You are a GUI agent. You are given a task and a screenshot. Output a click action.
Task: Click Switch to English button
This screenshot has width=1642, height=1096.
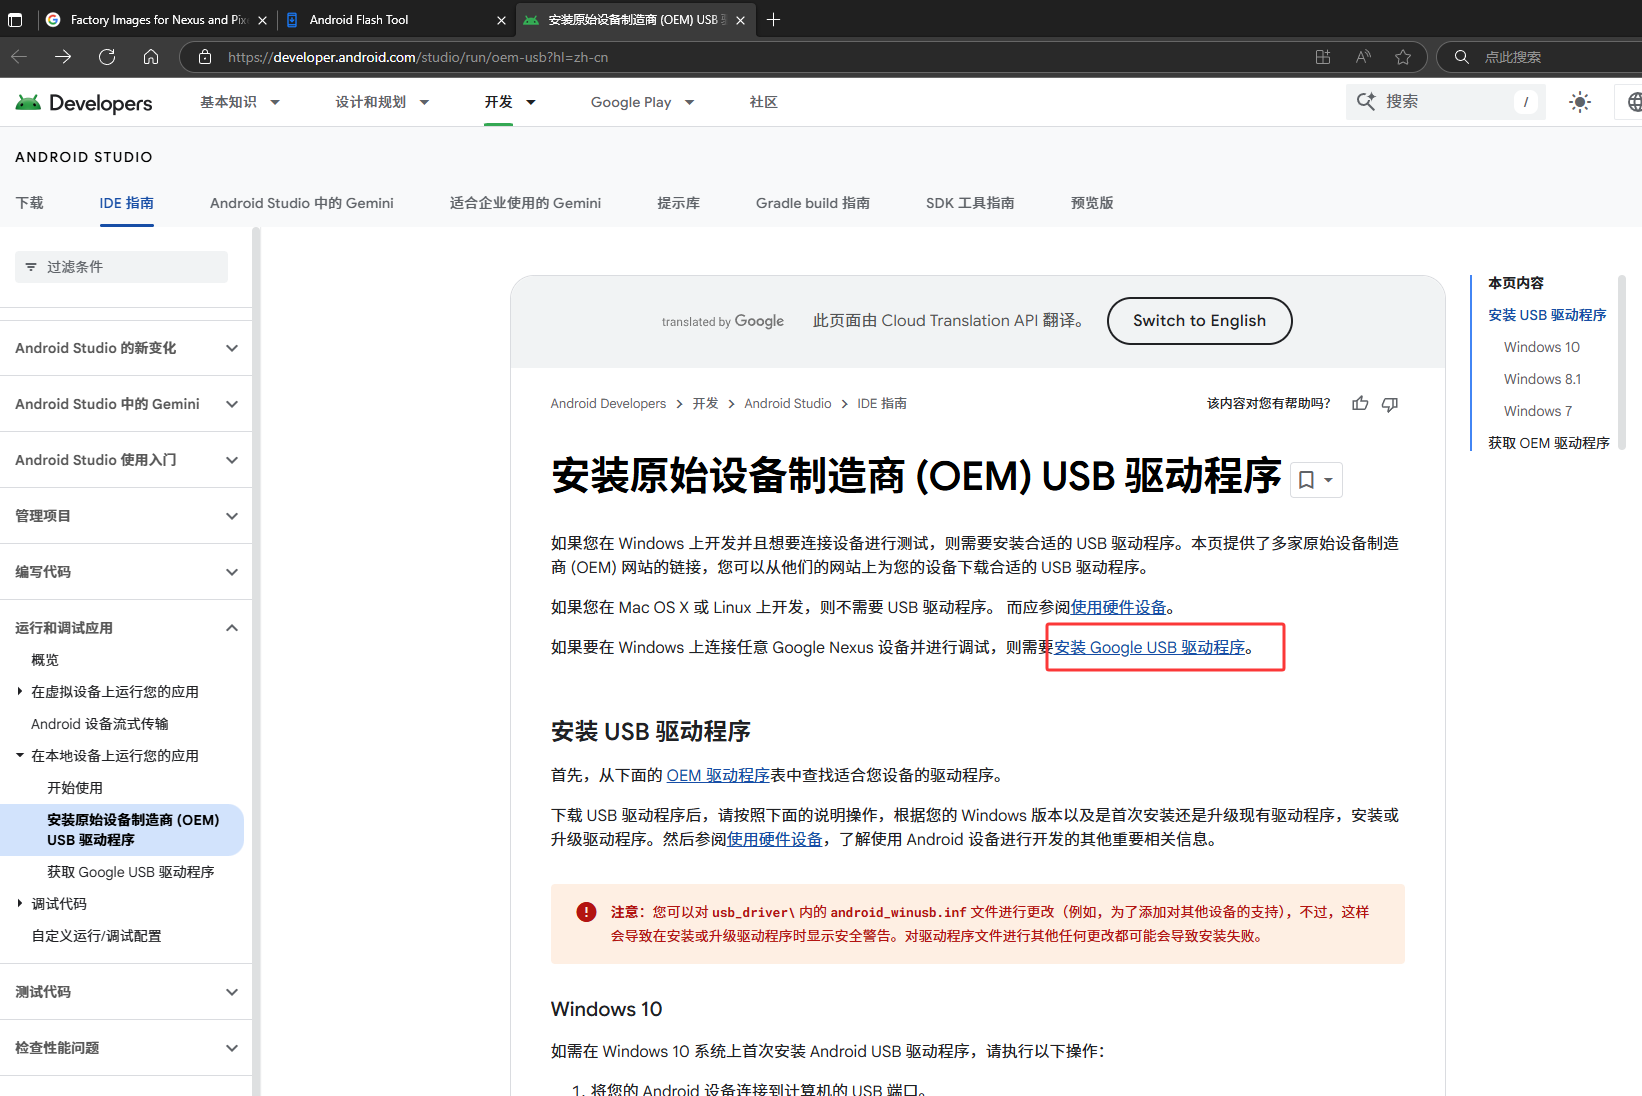pos(1199,320)
